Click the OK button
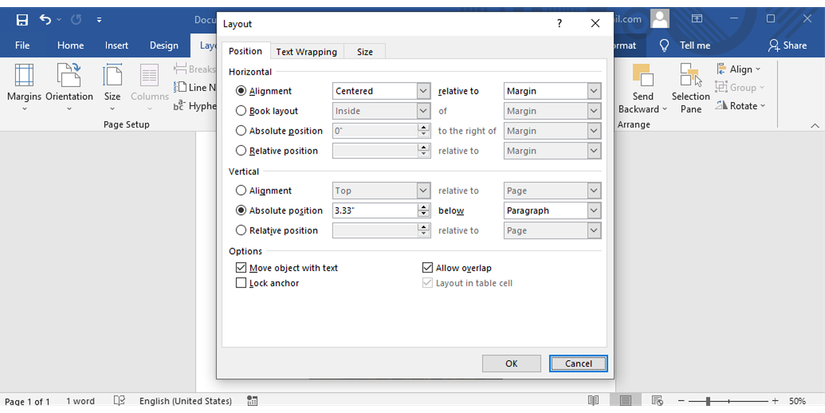The height and width of the screenshot is (413, 825). pyautogui.click(x=511, y=364)
